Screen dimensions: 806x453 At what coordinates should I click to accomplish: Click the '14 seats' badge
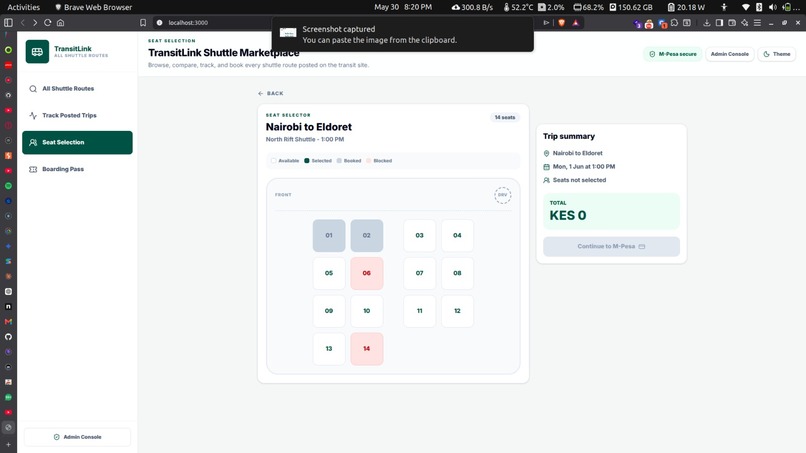coord(505,117)
